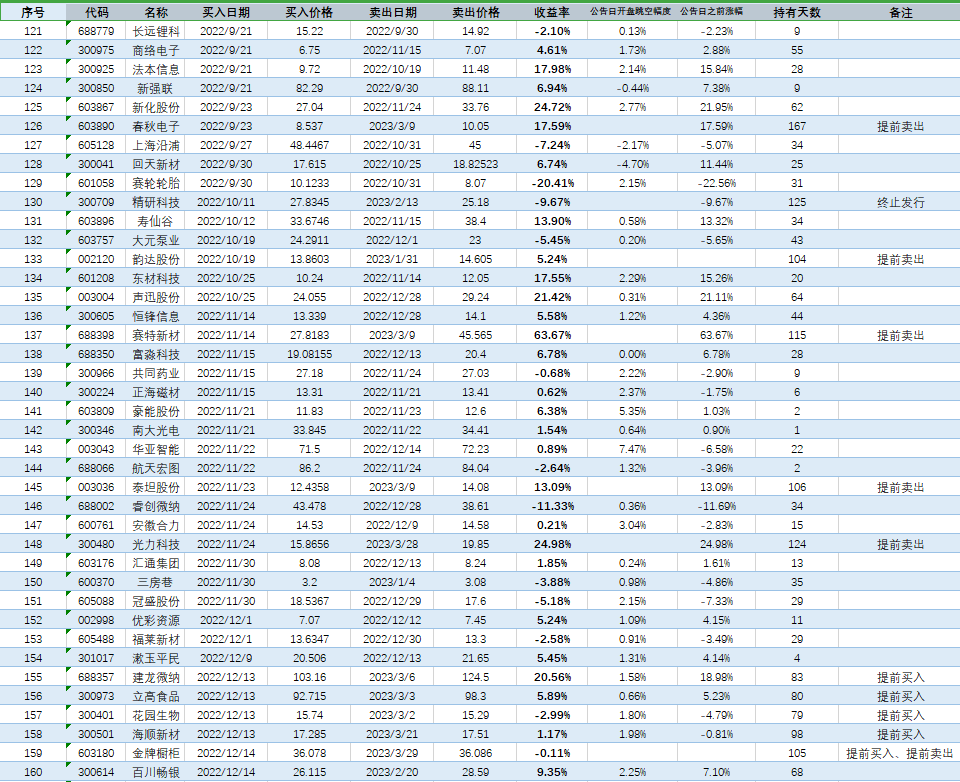Select buy price 19.08155
The height and width of the screenshot is (782, 960).
coord(309,354)
